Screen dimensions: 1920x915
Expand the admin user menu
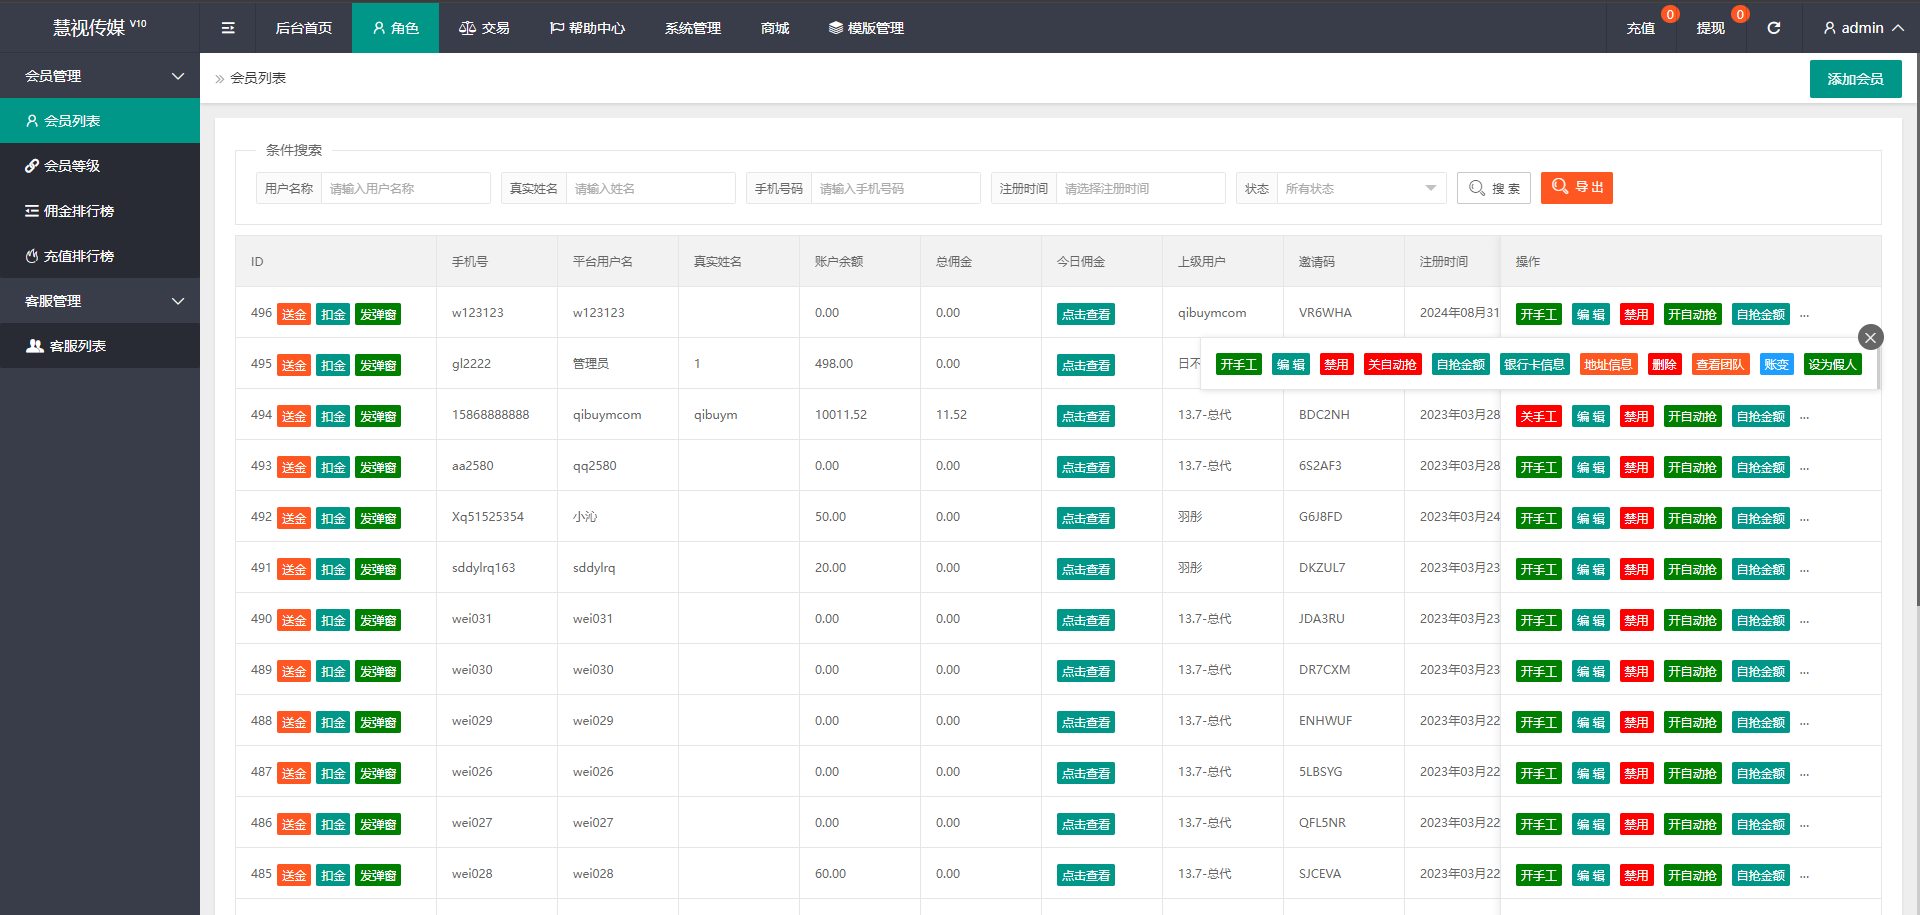(x=1862, y=28)
